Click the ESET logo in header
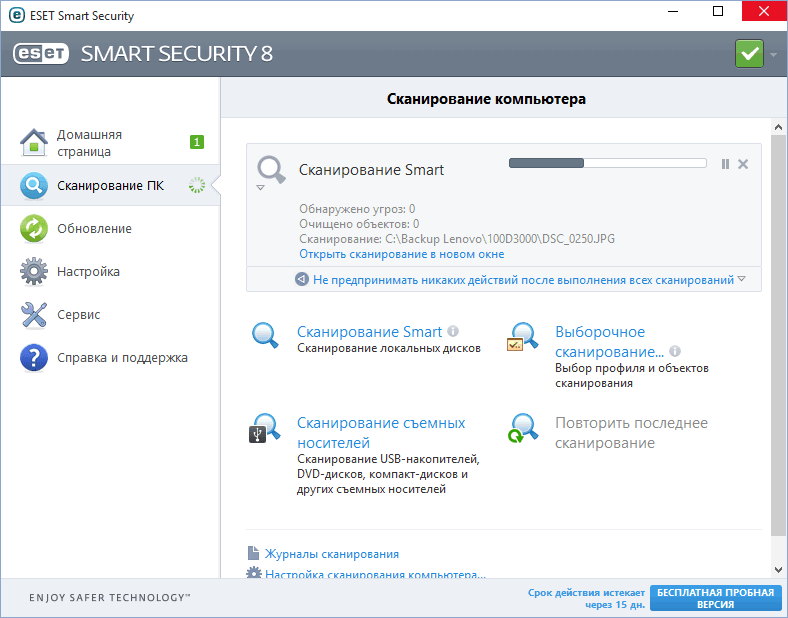The image size is (788, 618). tap(41, 54)
